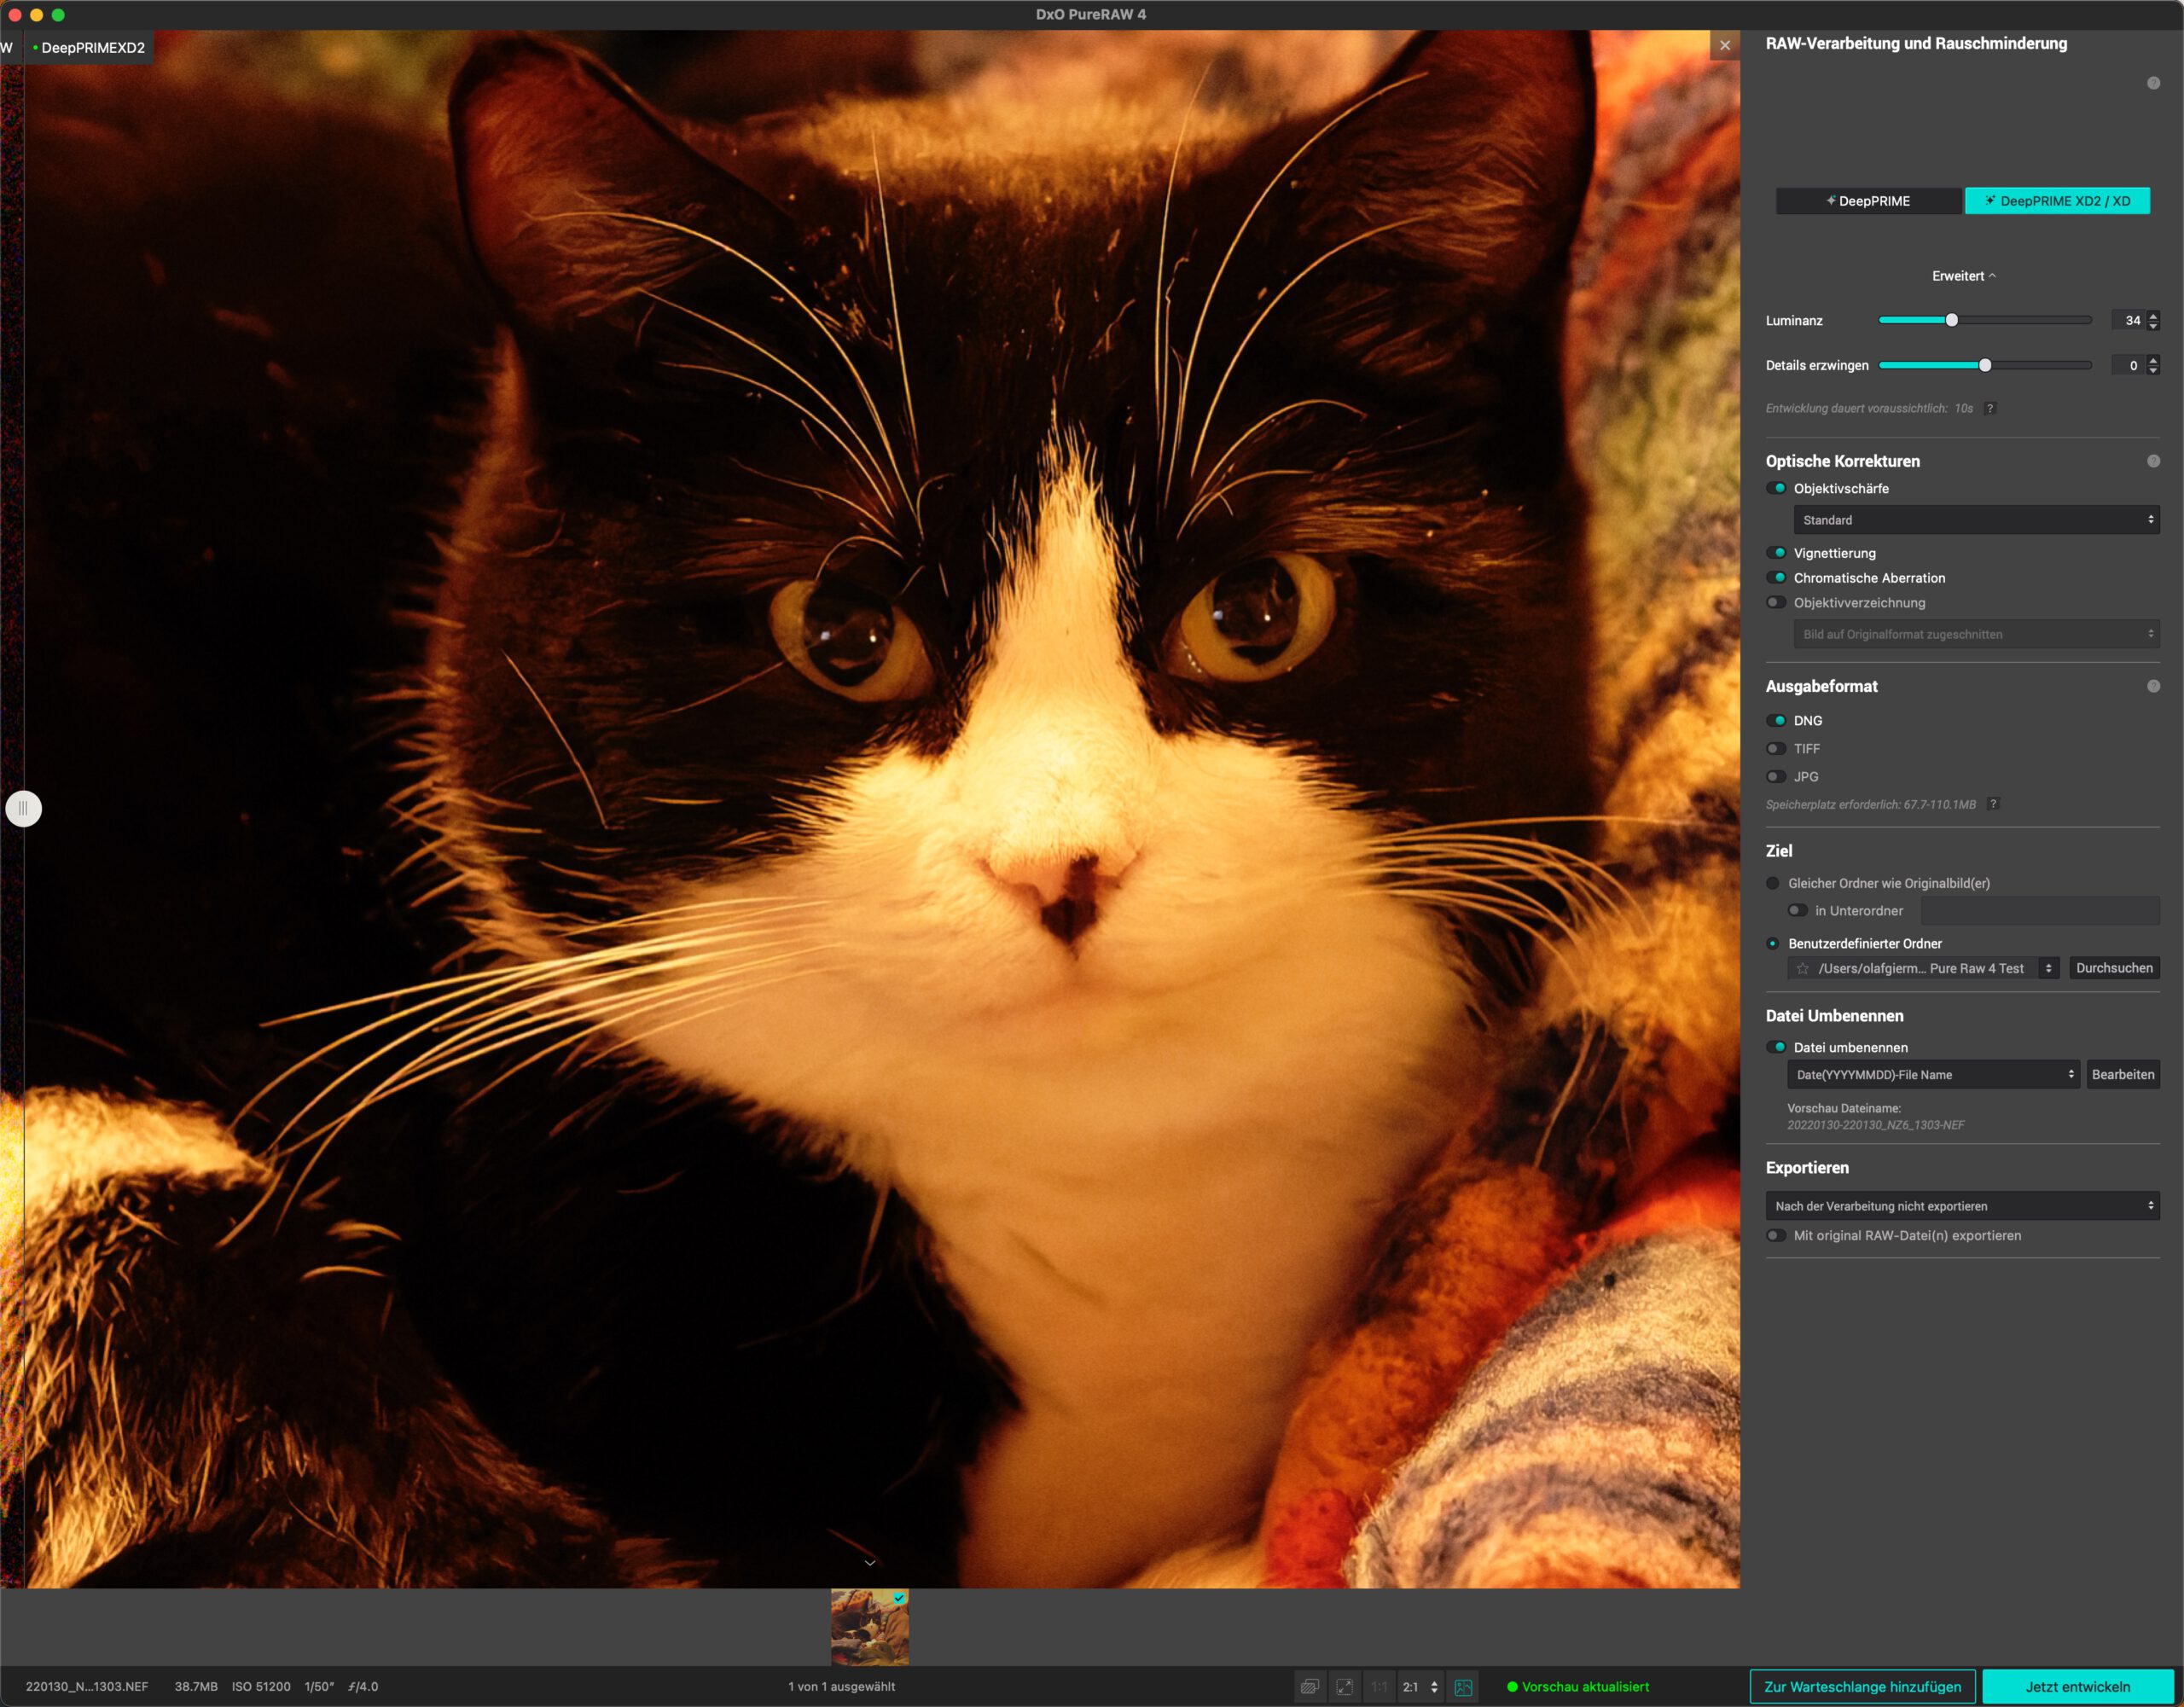Select the DeepPRIME XD2 / XD mode
Viewport: 2184px width, 1707px height.
click(x=2057, y=201)
